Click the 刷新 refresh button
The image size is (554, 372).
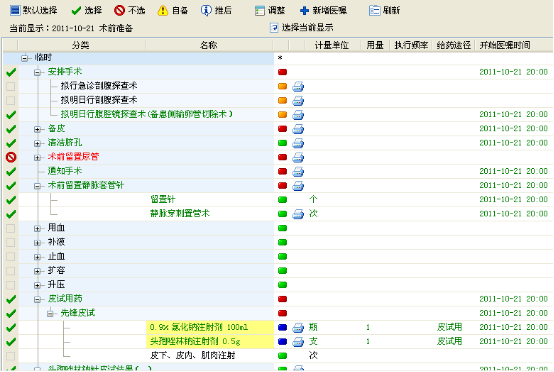pos(384,10)
